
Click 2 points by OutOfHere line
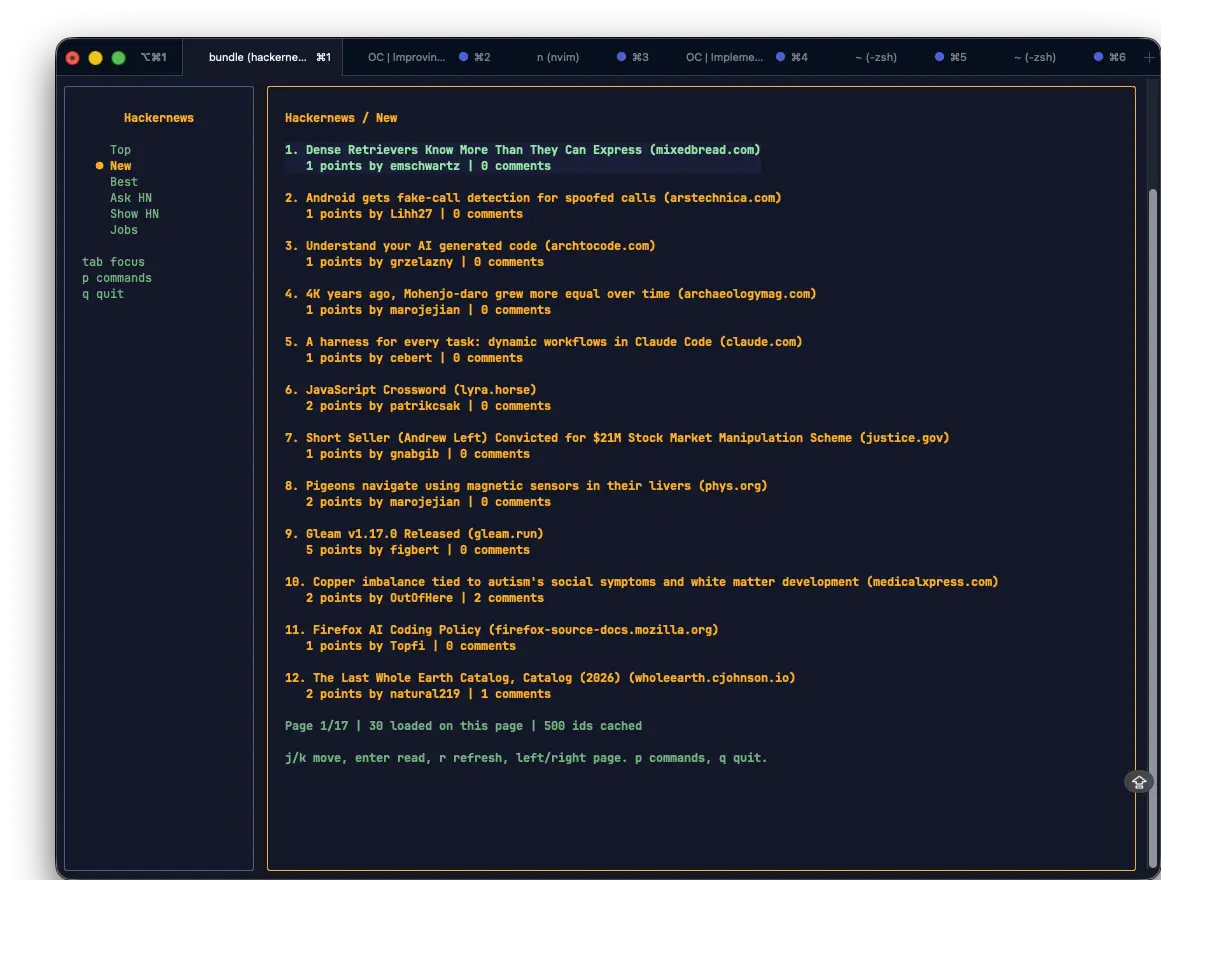point(425,598)
